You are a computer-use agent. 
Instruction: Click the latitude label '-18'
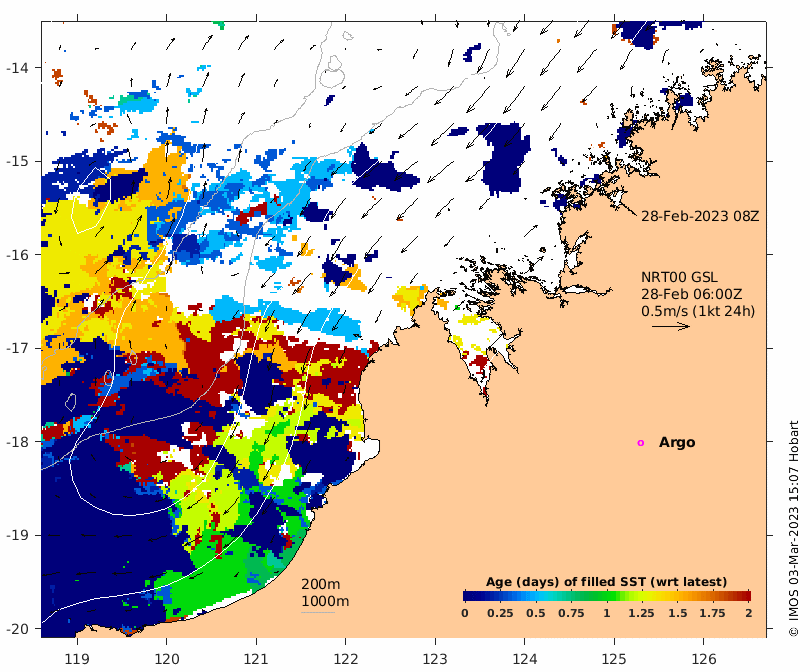[x=17, y=442]
